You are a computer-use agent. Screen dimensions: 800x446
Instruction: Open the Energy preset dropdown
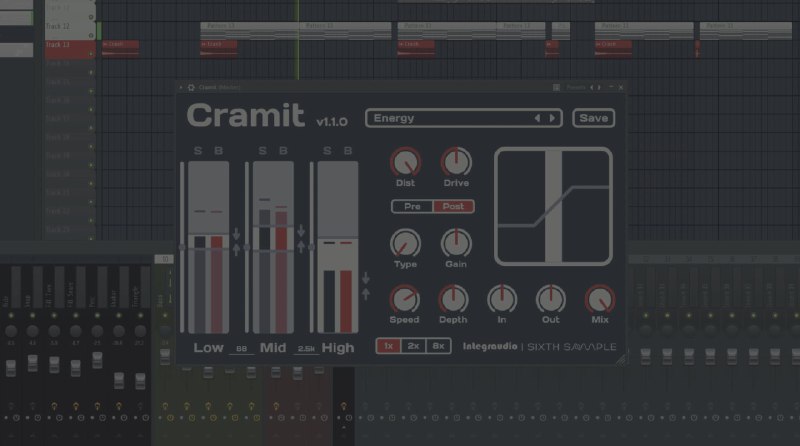pyautogui.click(x=464, y=118)
